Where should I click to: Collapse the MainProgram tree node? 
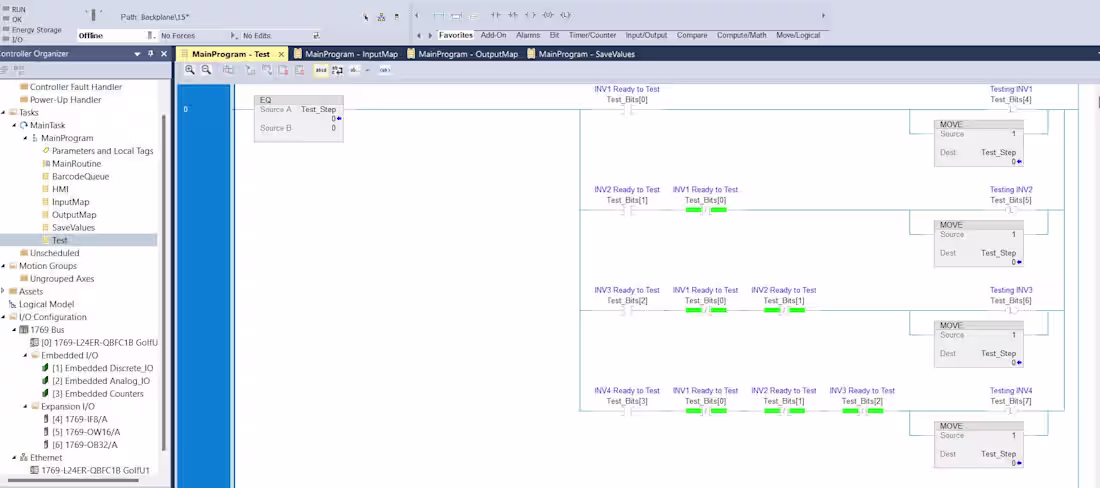(25, 138)
